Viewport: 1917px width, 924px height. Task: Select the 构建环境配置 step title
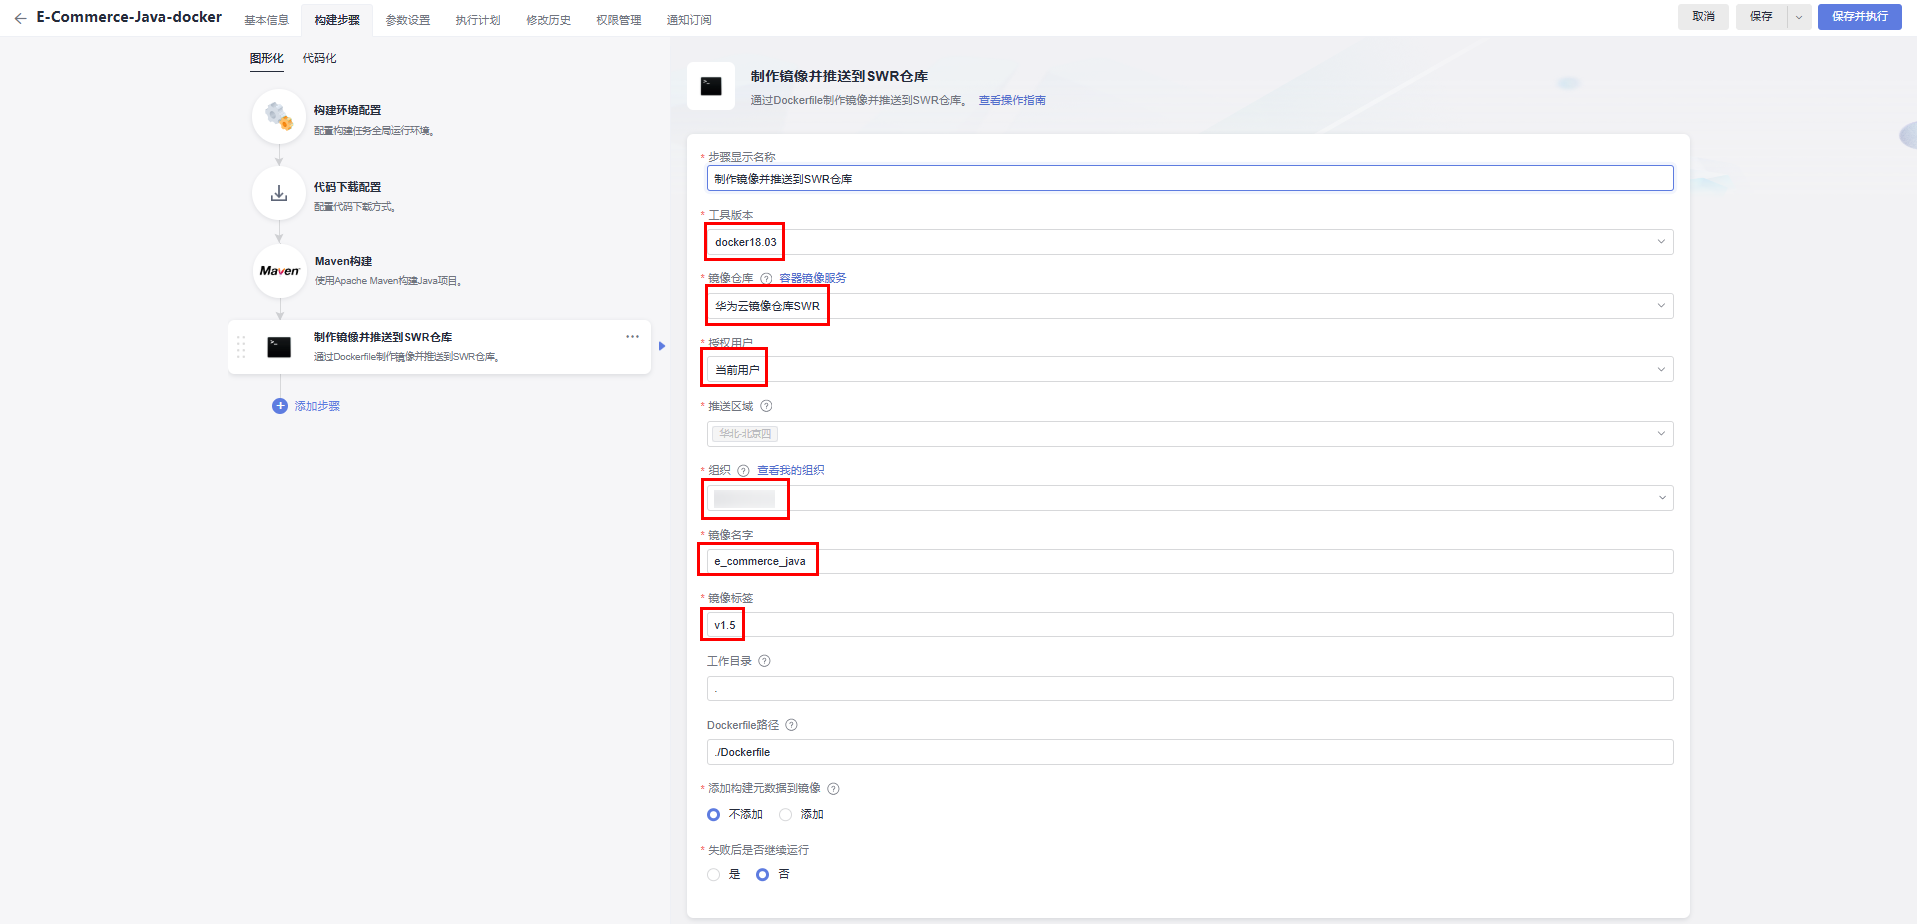[x=347, y=111]
